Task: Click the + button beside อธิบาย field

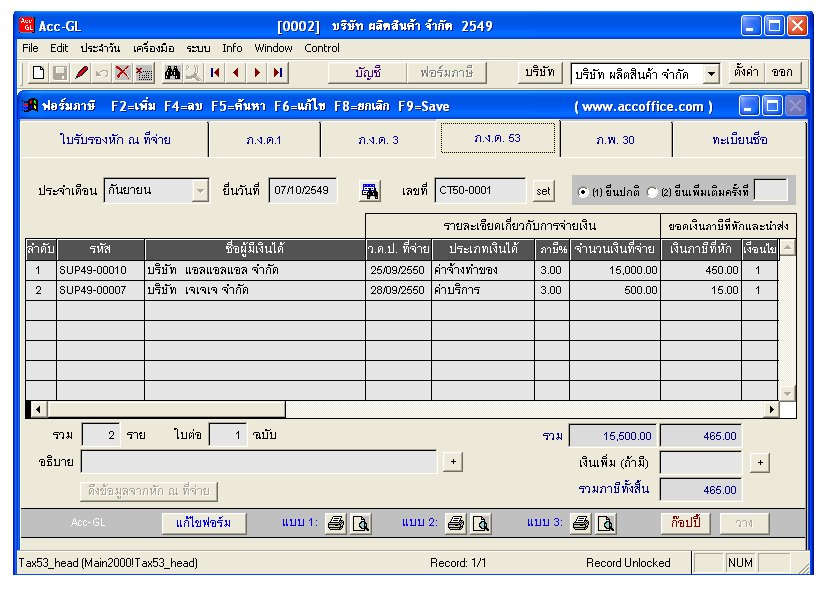Action: pos(452,461)
